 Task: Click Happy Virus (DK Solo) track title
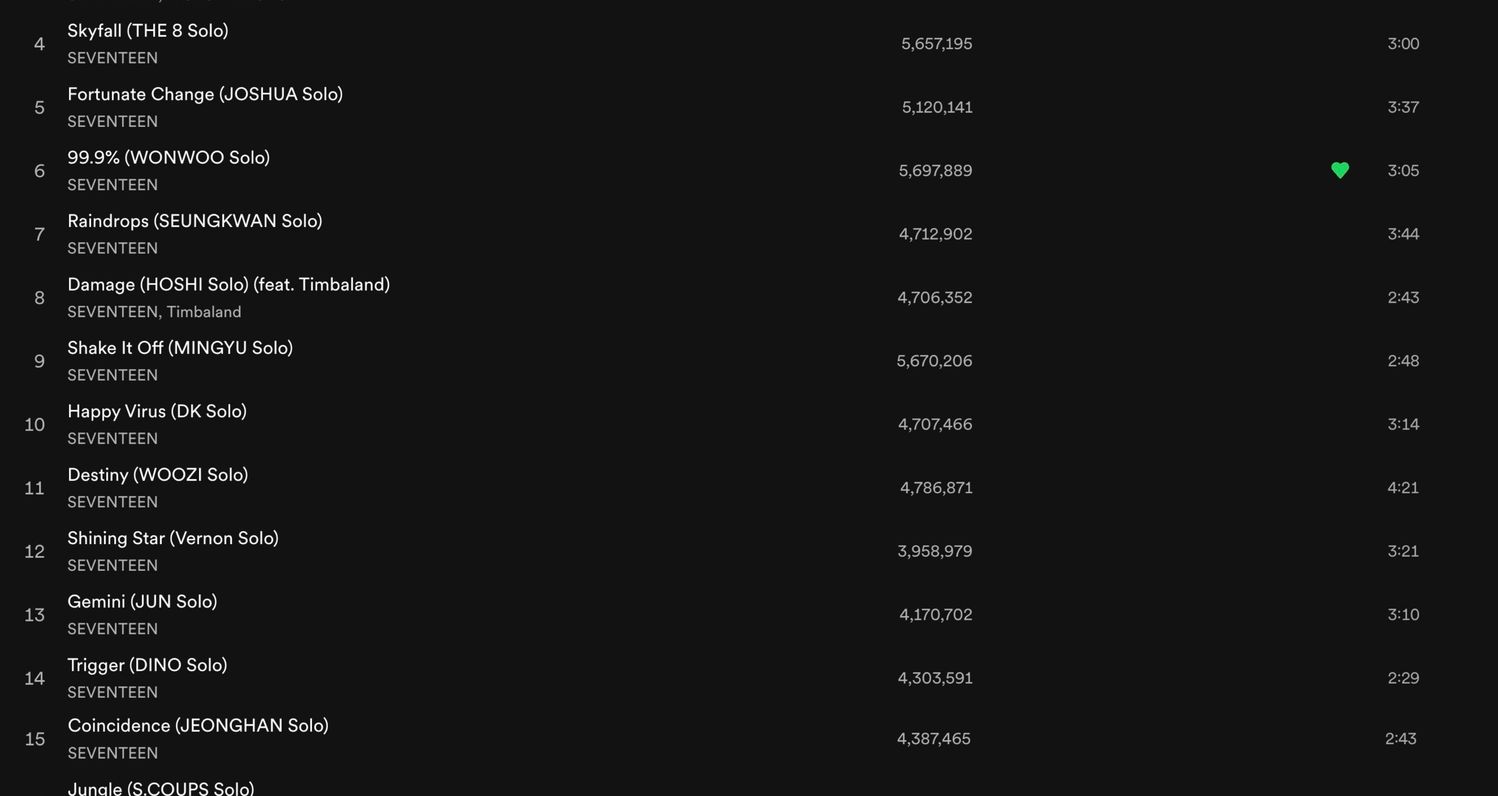click(x=157, y=411)
